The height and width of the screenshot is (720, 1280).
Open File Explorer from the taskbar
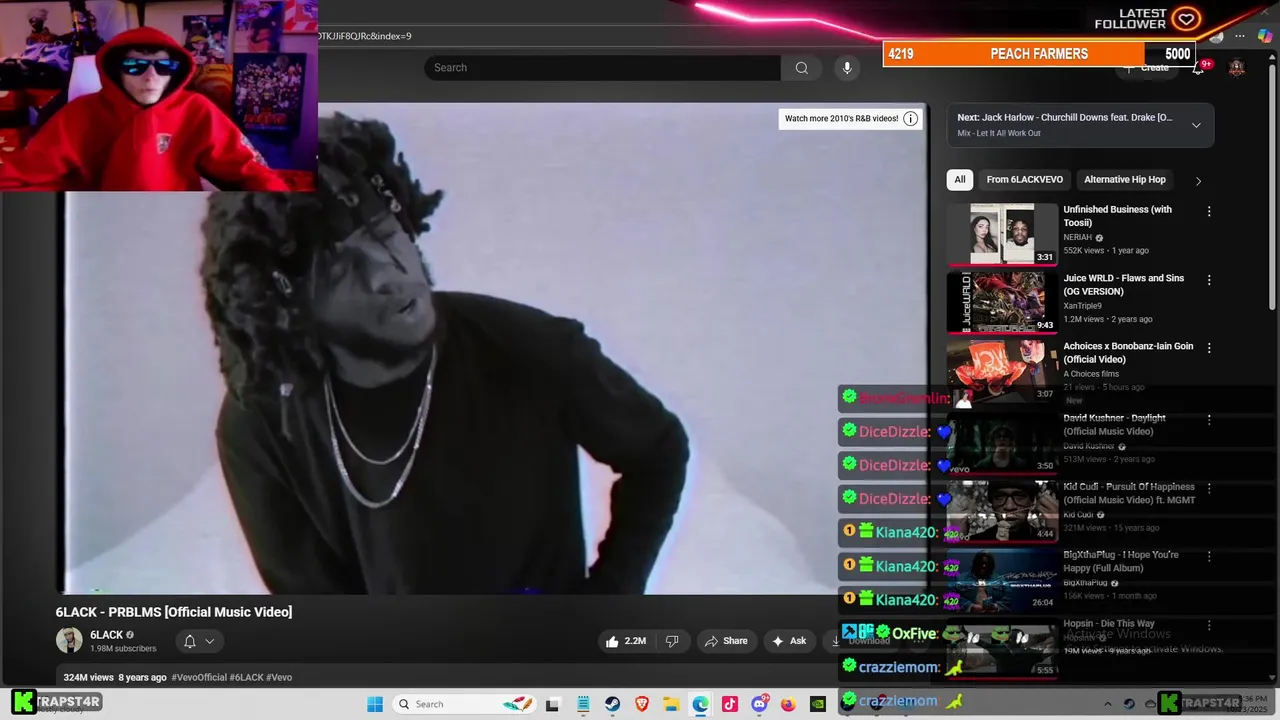[x=671, y=704]
